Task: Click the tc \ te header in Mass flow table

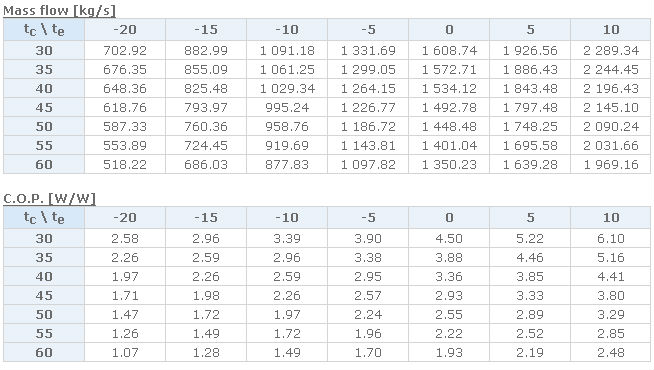Action: (44, 30)
